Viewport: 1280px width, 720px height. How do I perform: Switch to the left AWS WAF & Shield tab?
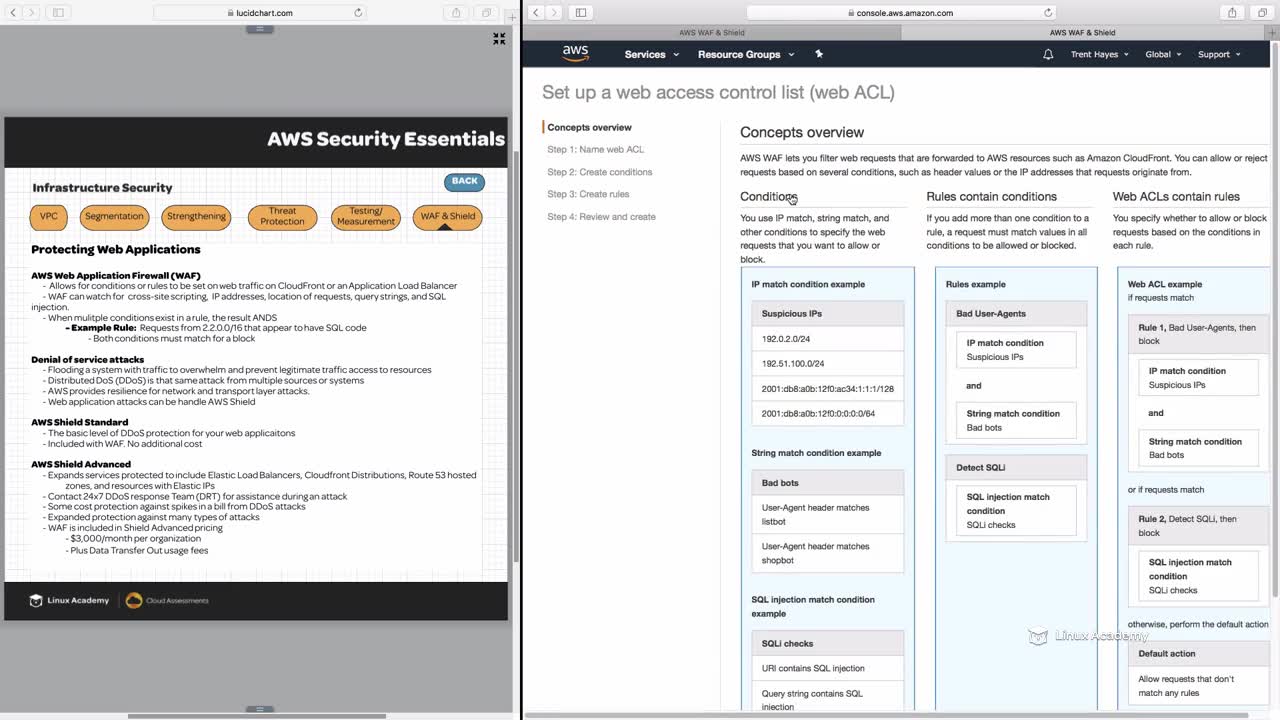(x=711, y=32)
